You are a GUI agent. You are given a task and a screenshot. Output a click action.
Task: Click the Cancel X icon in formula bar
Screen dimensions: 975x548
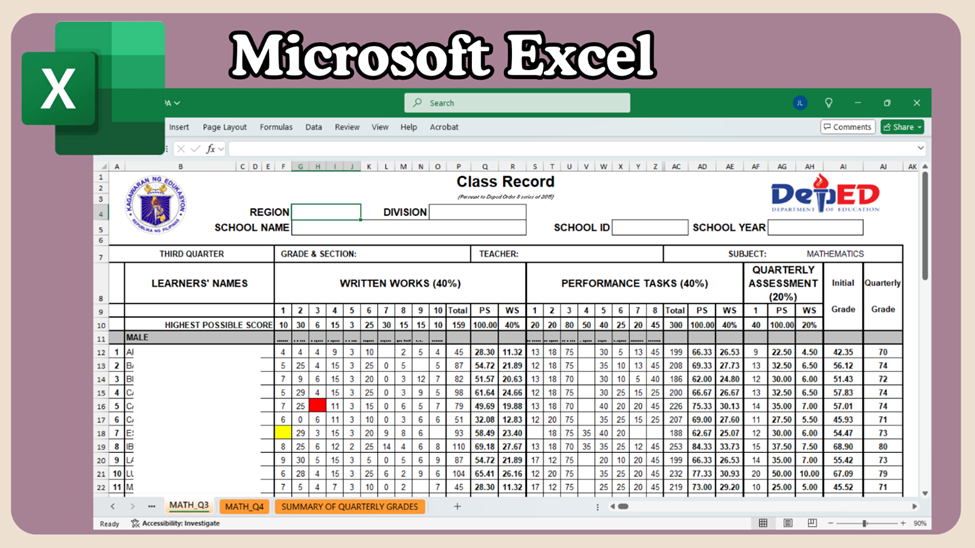coord(180,149)
